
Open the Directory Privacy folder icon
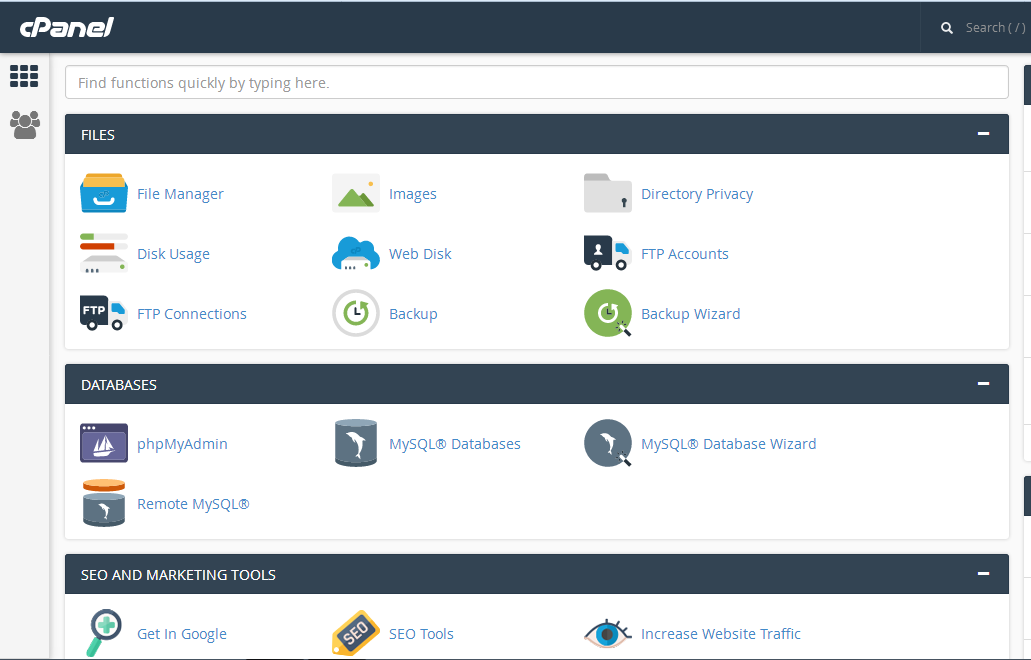[608, 194]
